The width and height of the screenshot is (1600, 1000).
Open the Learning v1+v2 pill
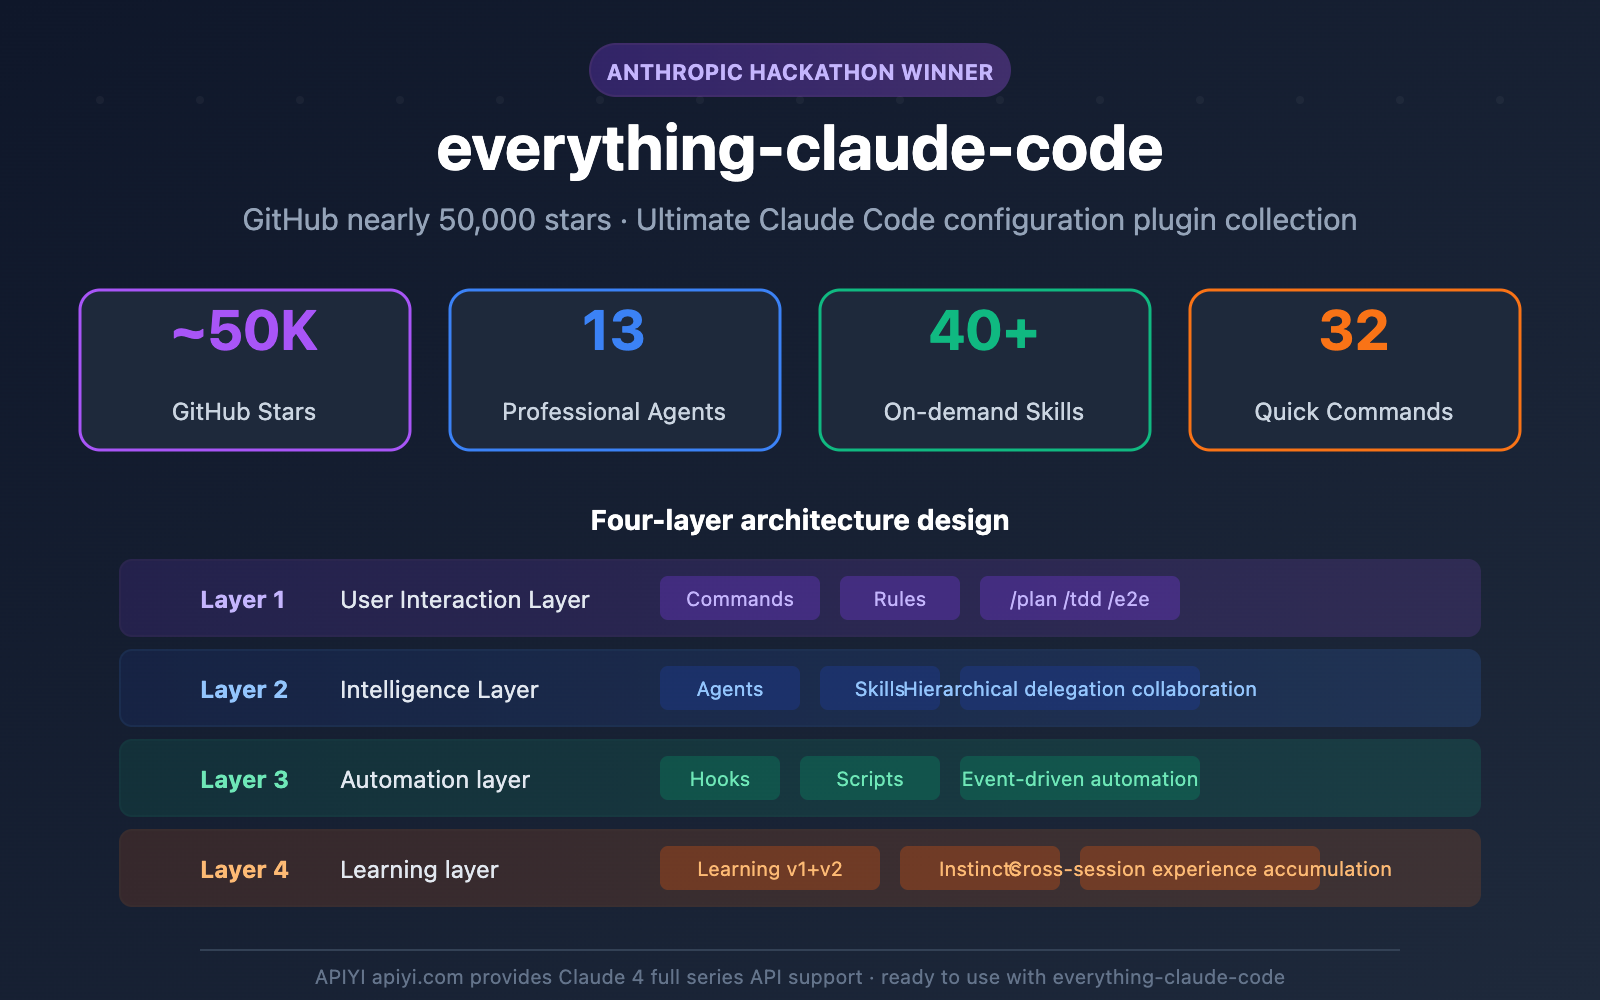[769, 868]
